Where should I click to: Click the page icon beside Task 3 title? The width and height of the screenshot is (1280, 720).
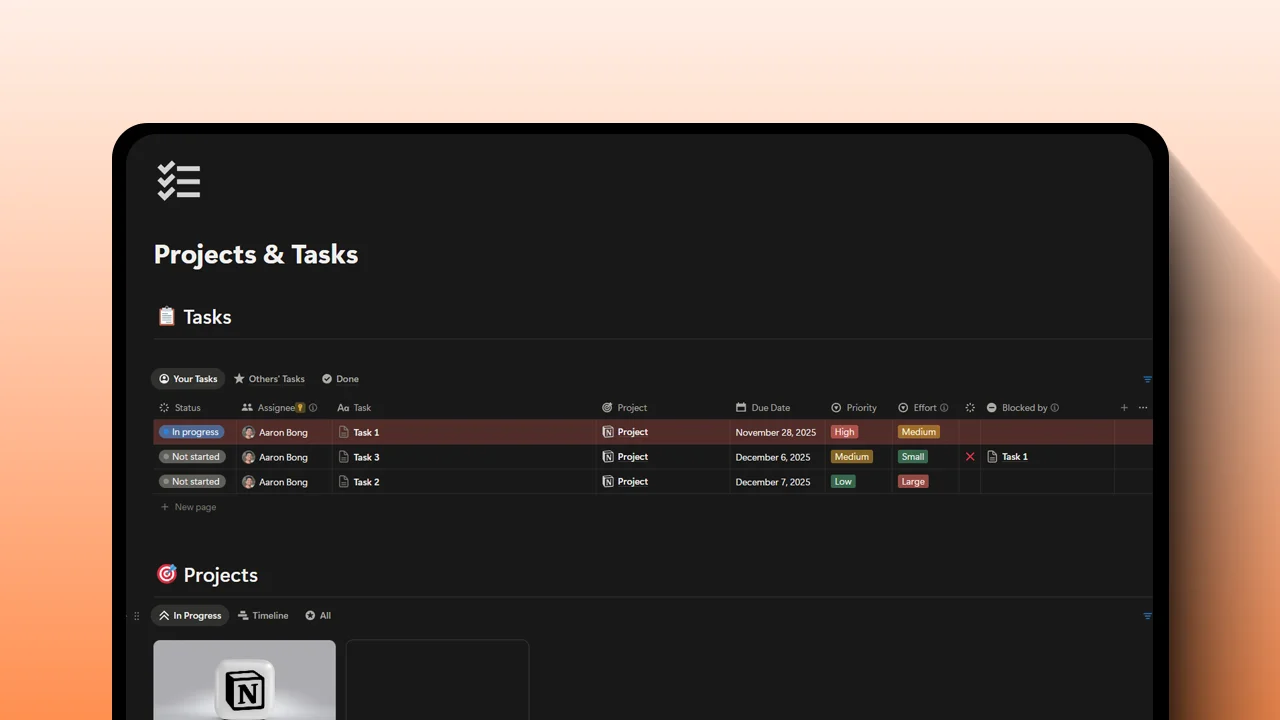pyautogui.click(x=344, y=457)
